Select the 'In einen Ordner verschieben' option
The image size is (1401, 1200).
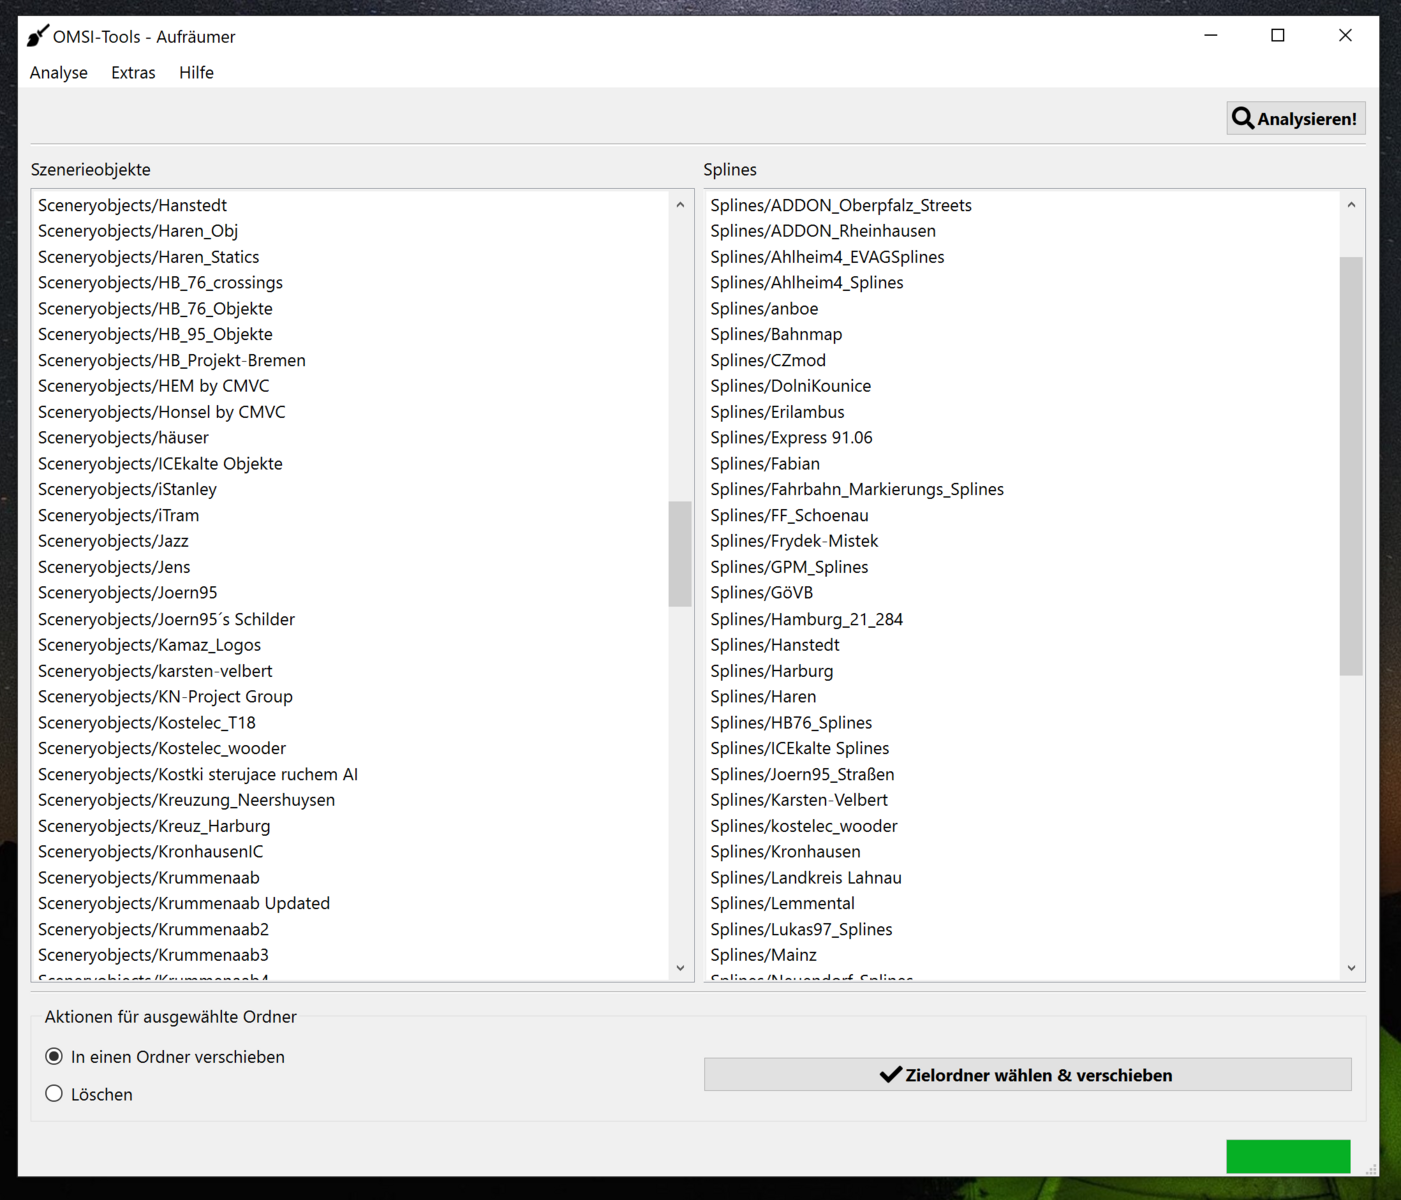click(x=54, y=1057)
